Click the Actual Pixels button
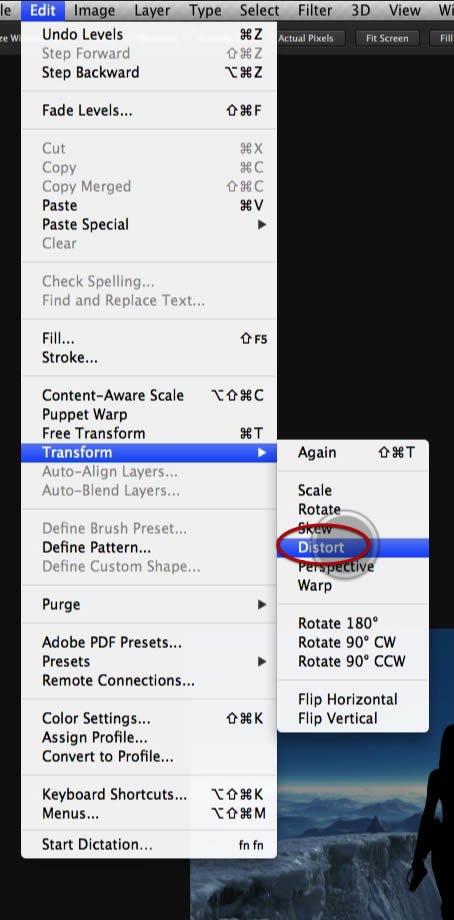Viewport: 454px width, 920px height. coord(306,38)
